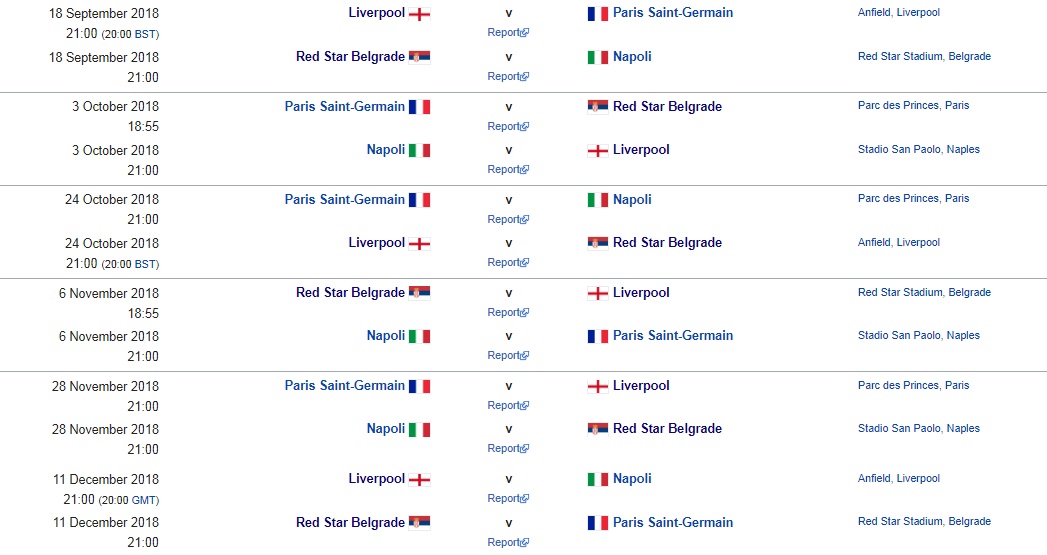The image size is (1047, 555).
Task: Open Report link for Liverpool v Paris Saint-Germain, 18 September
Action: tap(504, 33)
